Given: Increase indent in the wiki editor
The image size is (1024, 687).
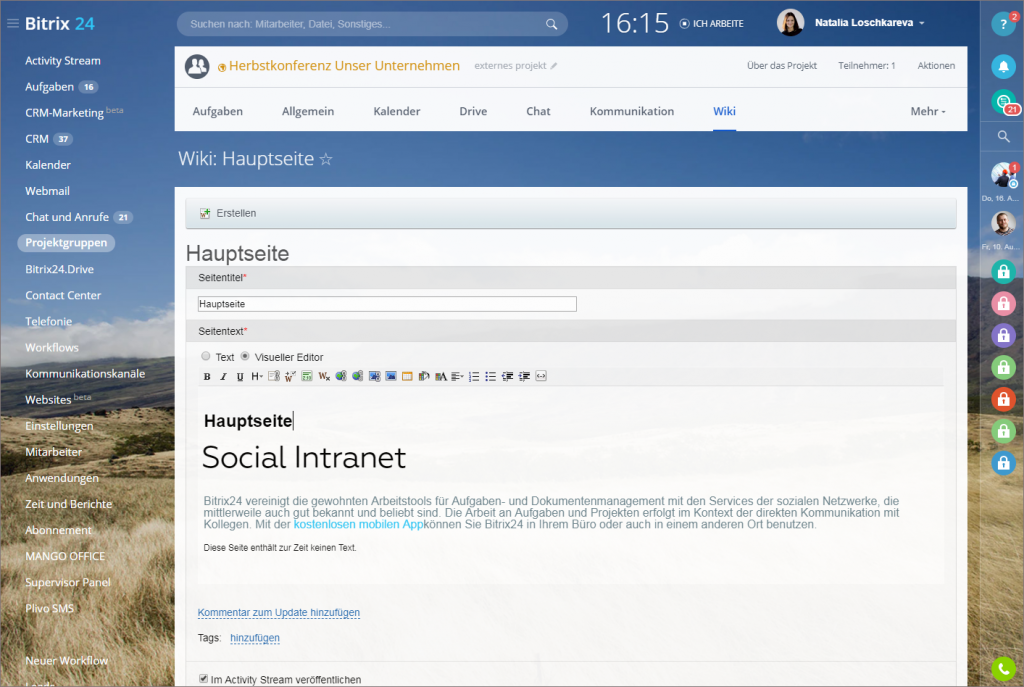Looking at the screenshot, I should (x=524, y=376).
